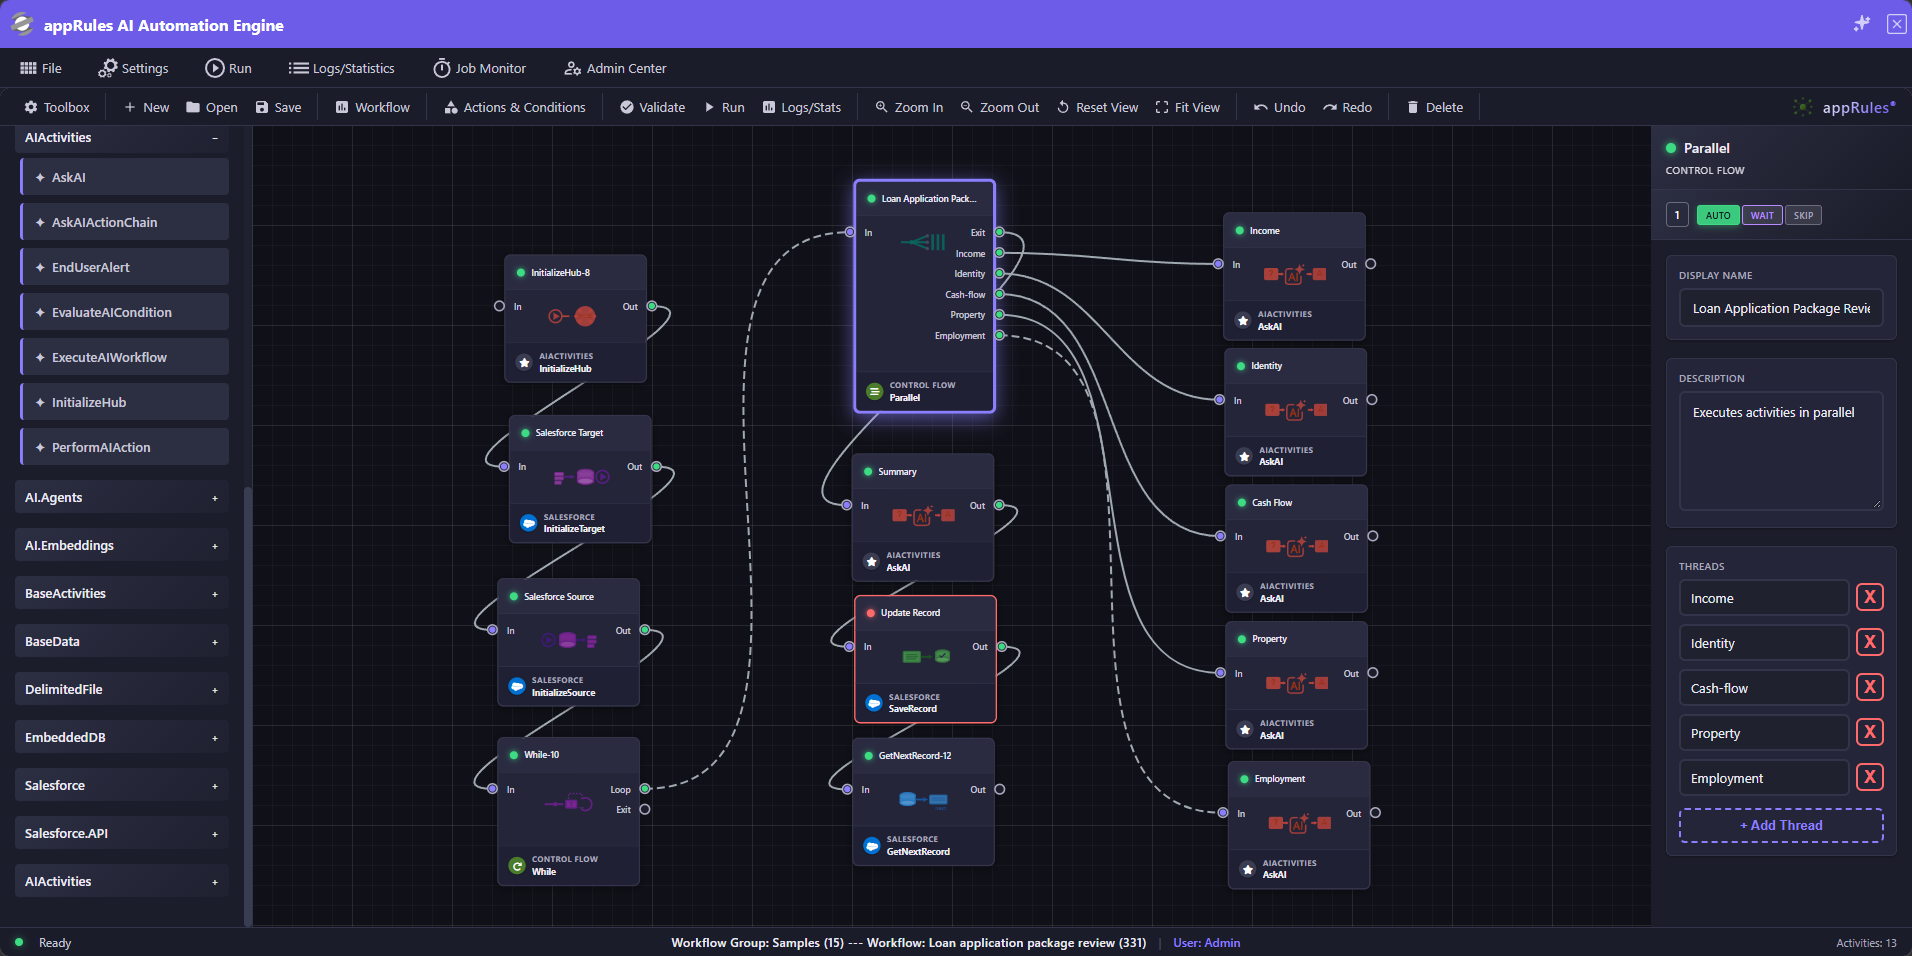
Task: Click Fit View
Action: pyautogui.click(x=1188, y=107)
